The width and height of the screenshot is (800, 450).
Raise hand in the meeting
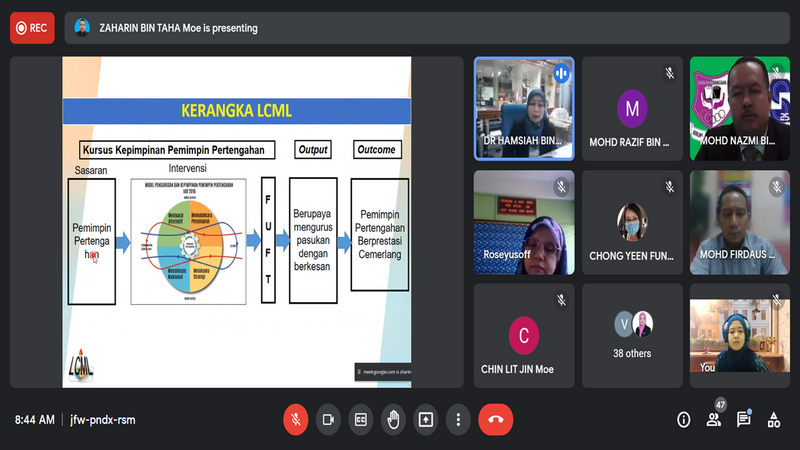click(393, 420)
